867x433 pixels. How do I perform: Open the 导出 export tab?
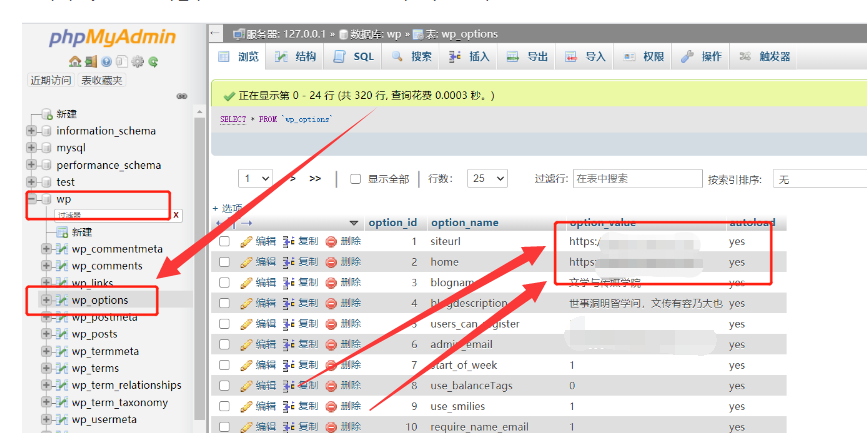tap(528, 56)
